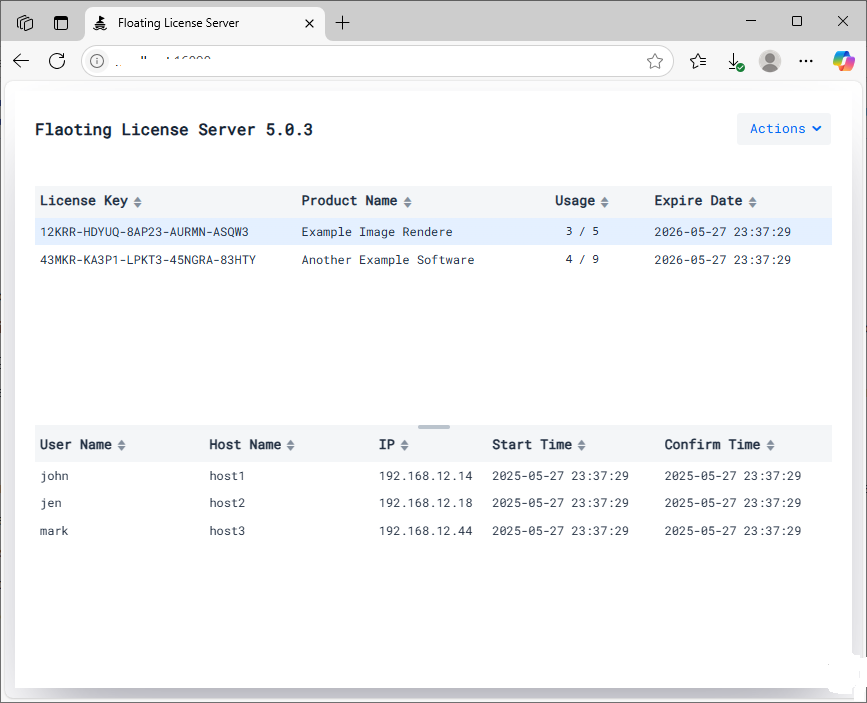Sort by Product Name column
Screen dimensions: 867x703
[408, 202]
